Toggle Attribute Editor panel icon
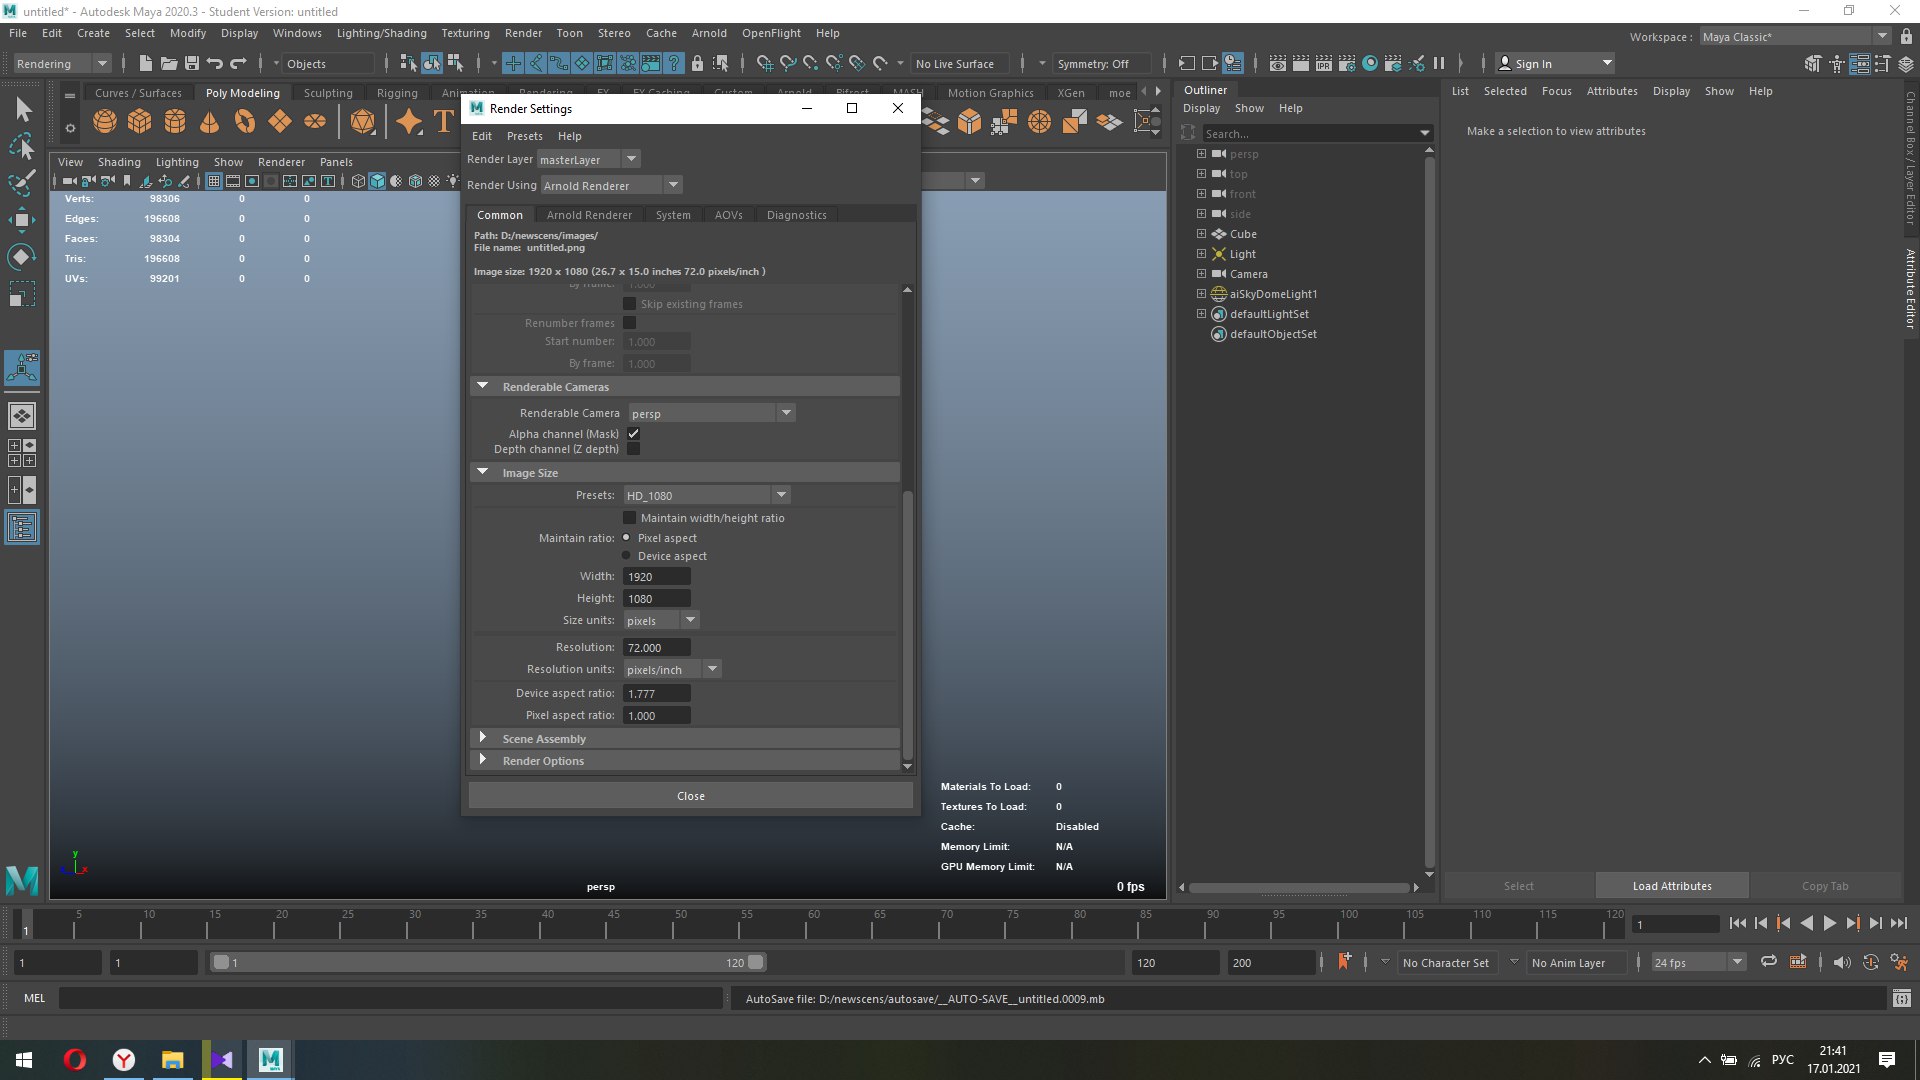Screen dimensions: 1920x1080 (x=1860, y=63)
